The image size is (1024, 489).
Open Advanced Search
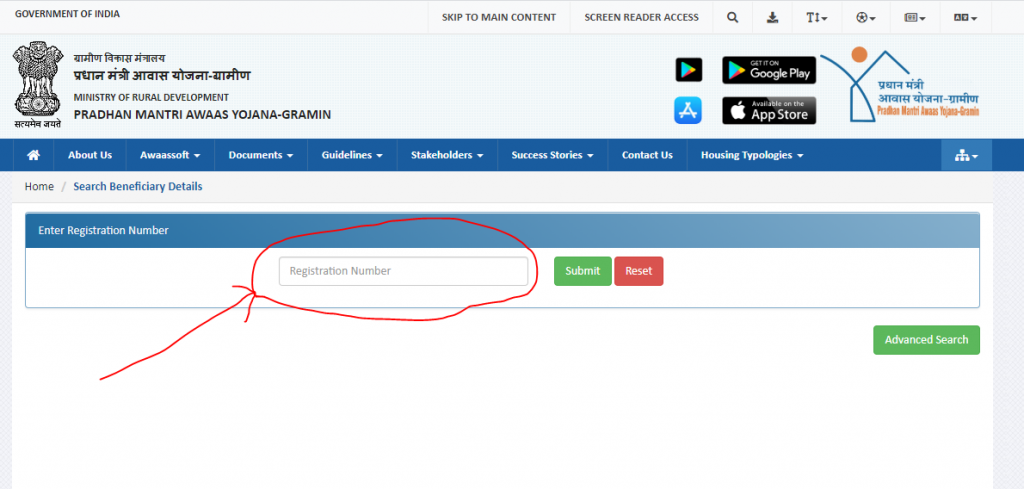point(926,340)
